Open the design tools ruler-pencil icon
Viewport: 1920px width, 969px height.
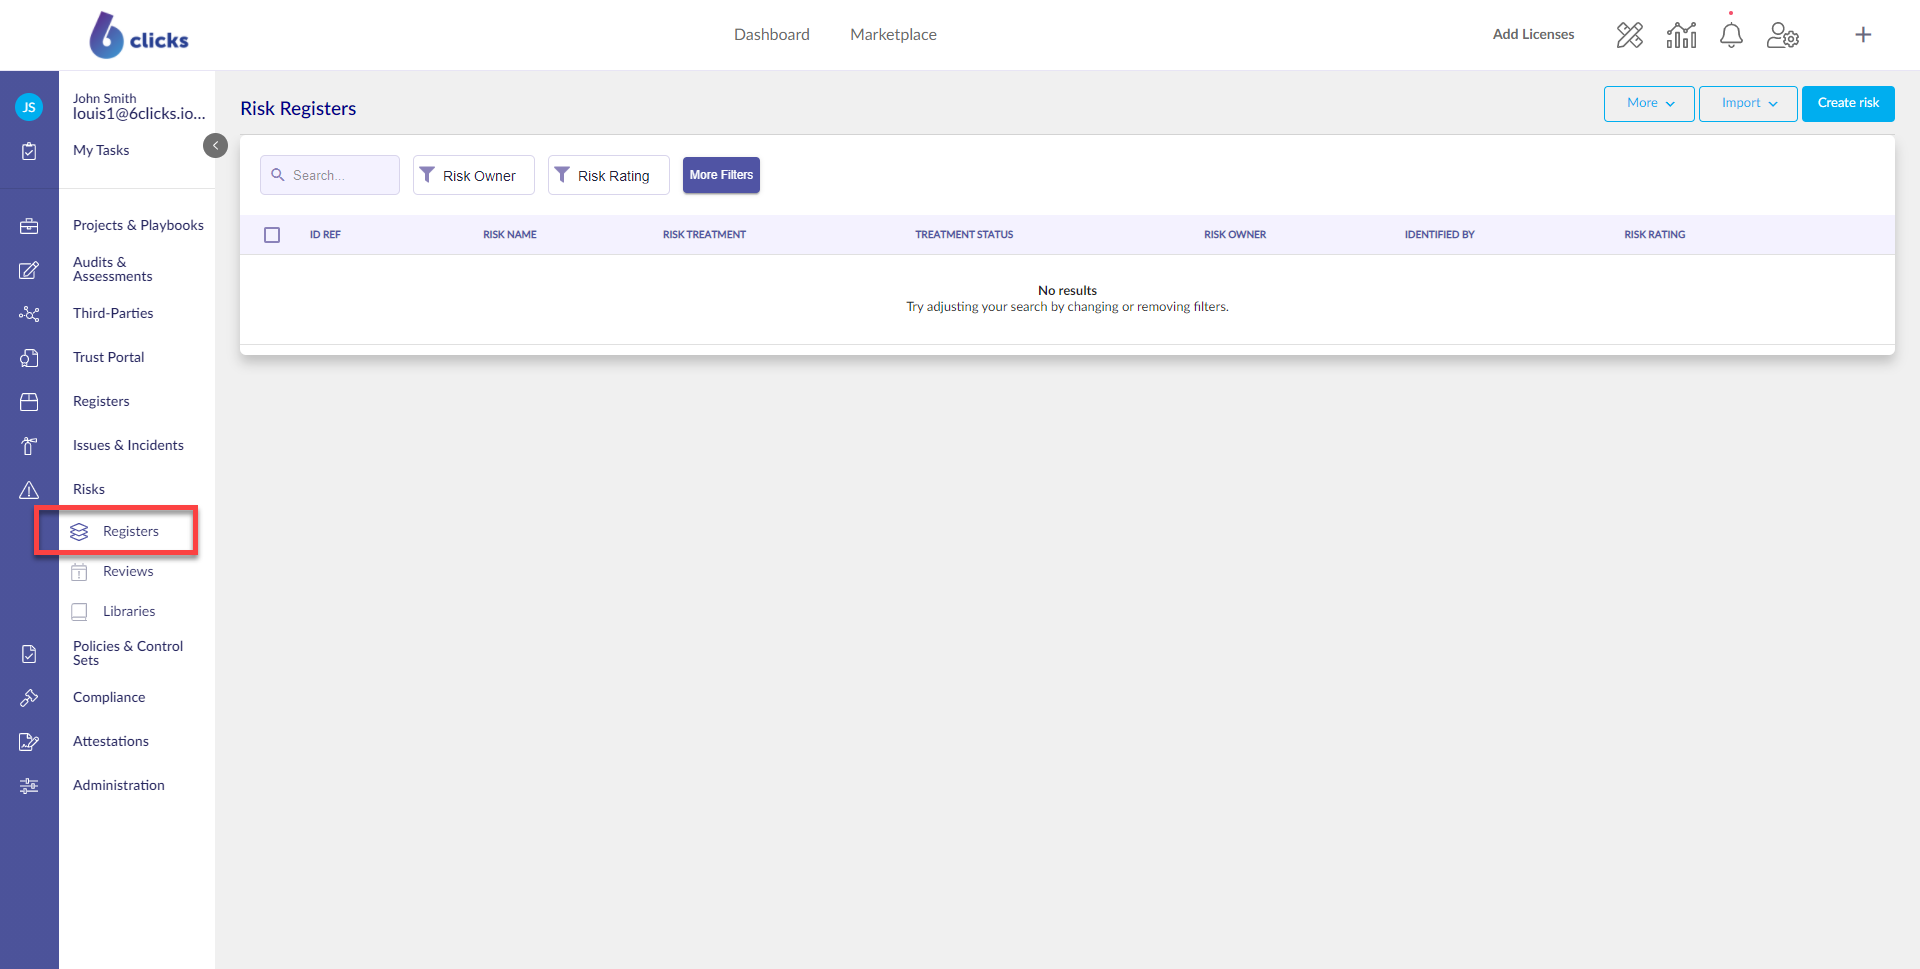point(1629,35)
